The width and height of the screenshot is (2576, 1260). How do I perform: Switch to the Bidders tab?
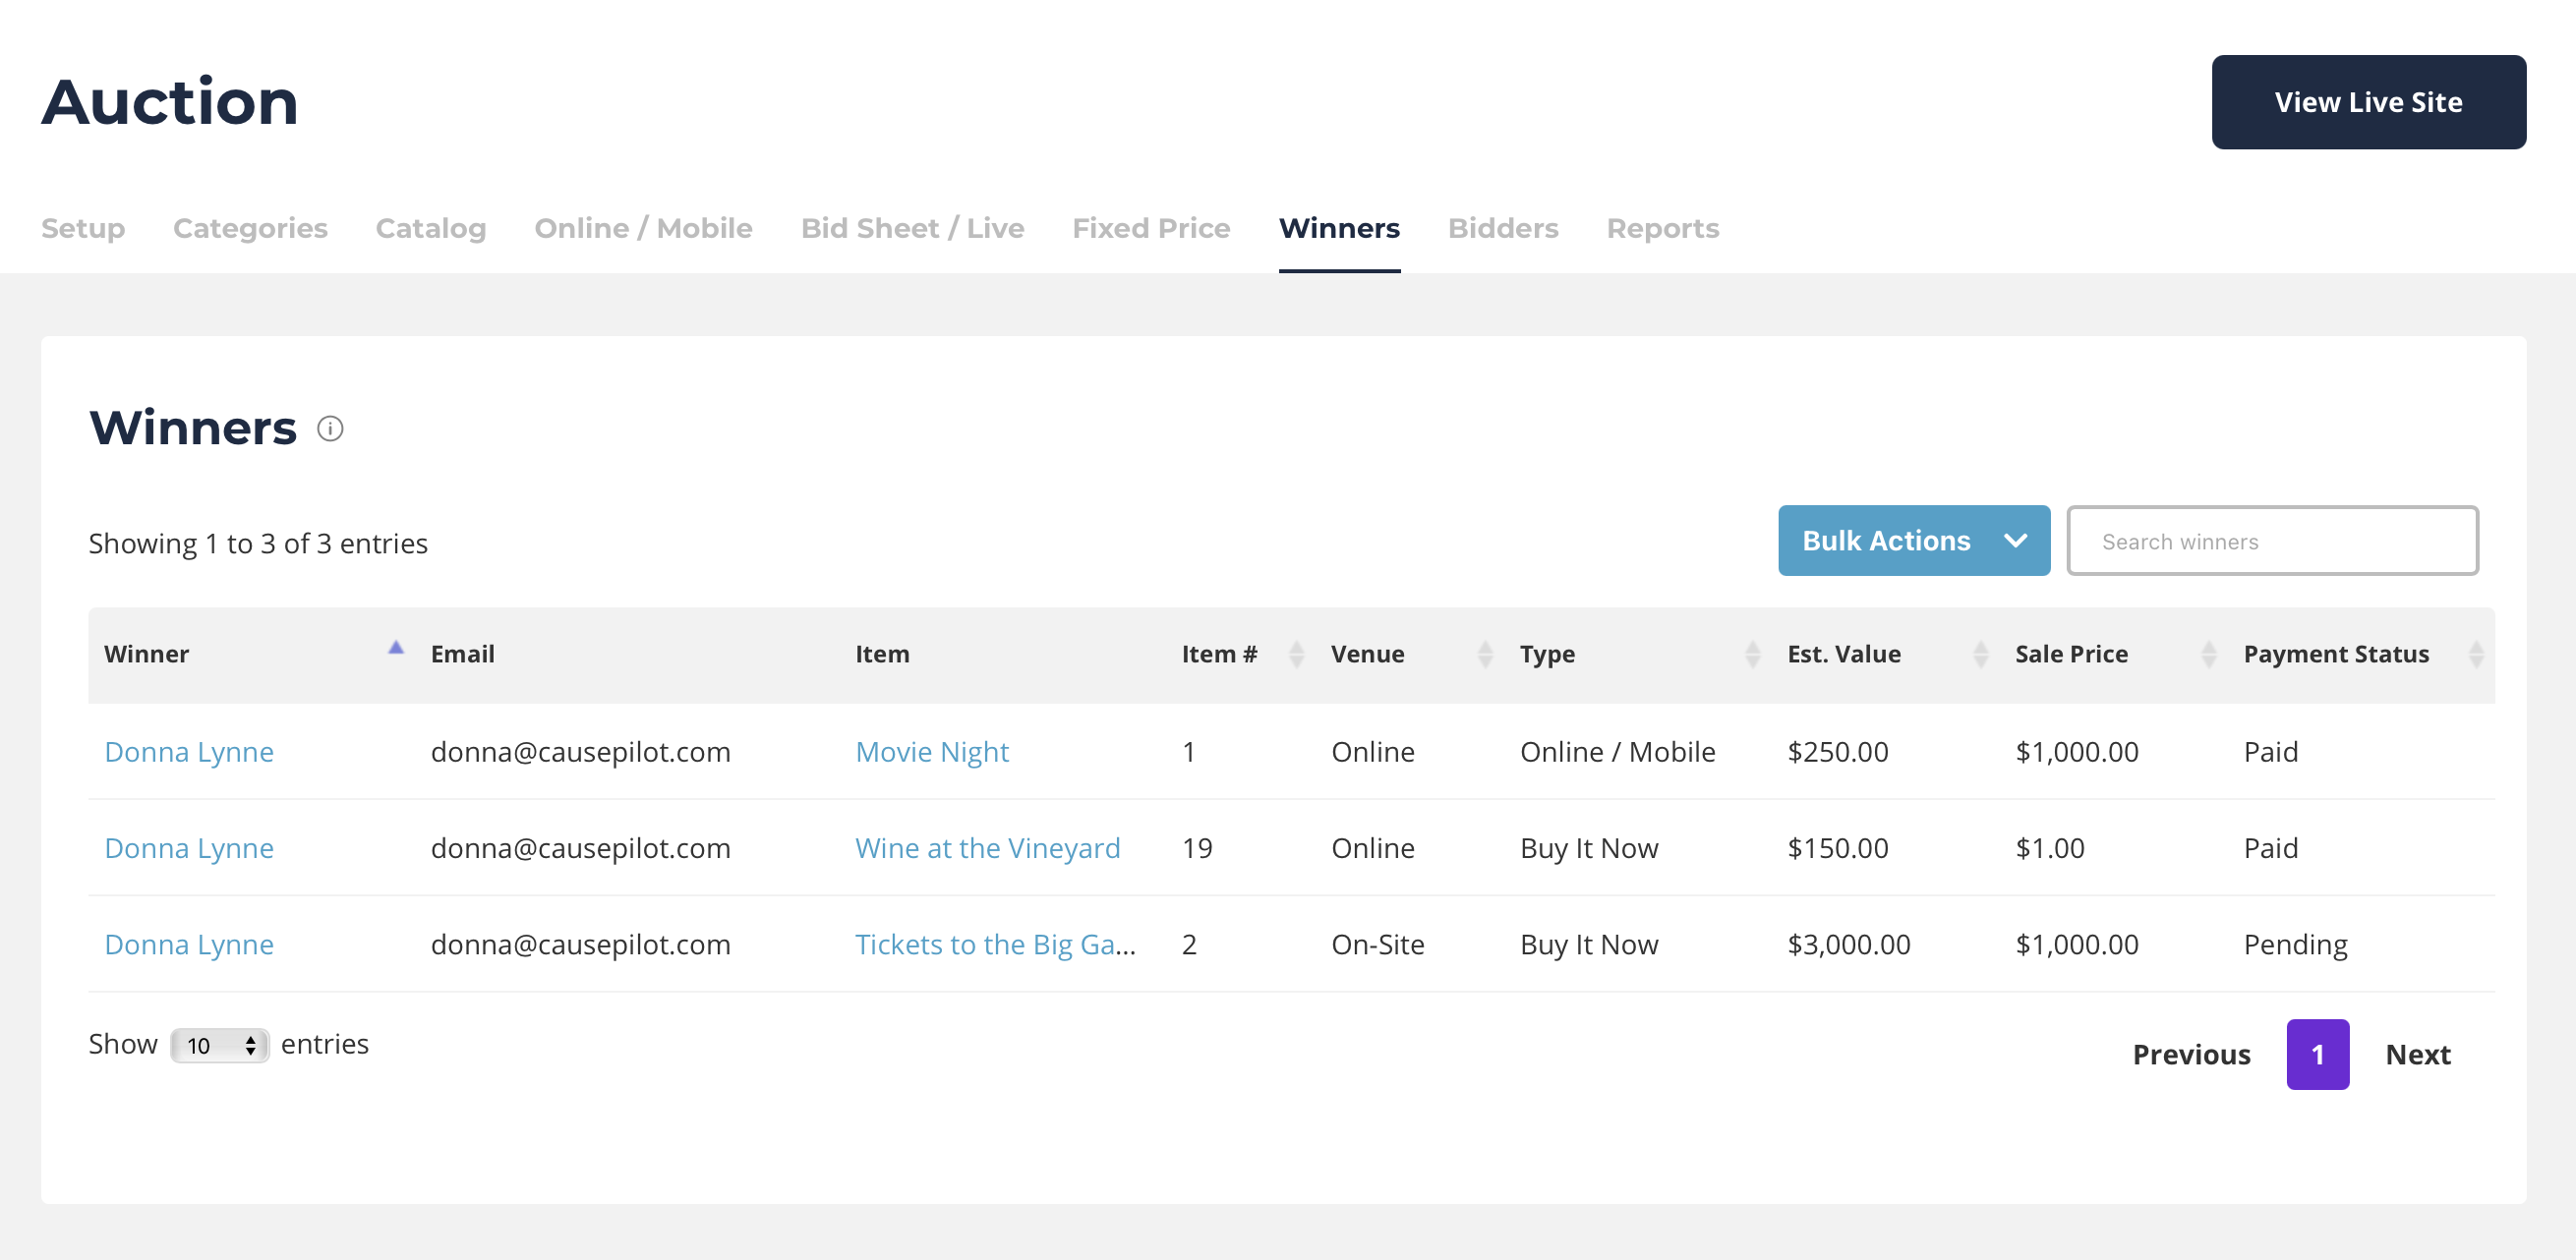pos(1502,228)
